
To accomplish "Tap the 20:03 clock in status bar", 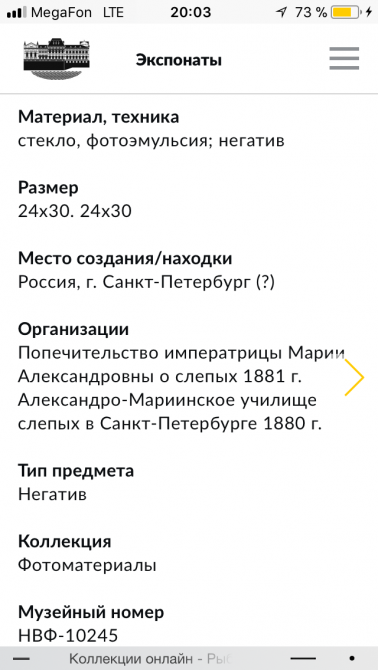I will coord(190,12).
